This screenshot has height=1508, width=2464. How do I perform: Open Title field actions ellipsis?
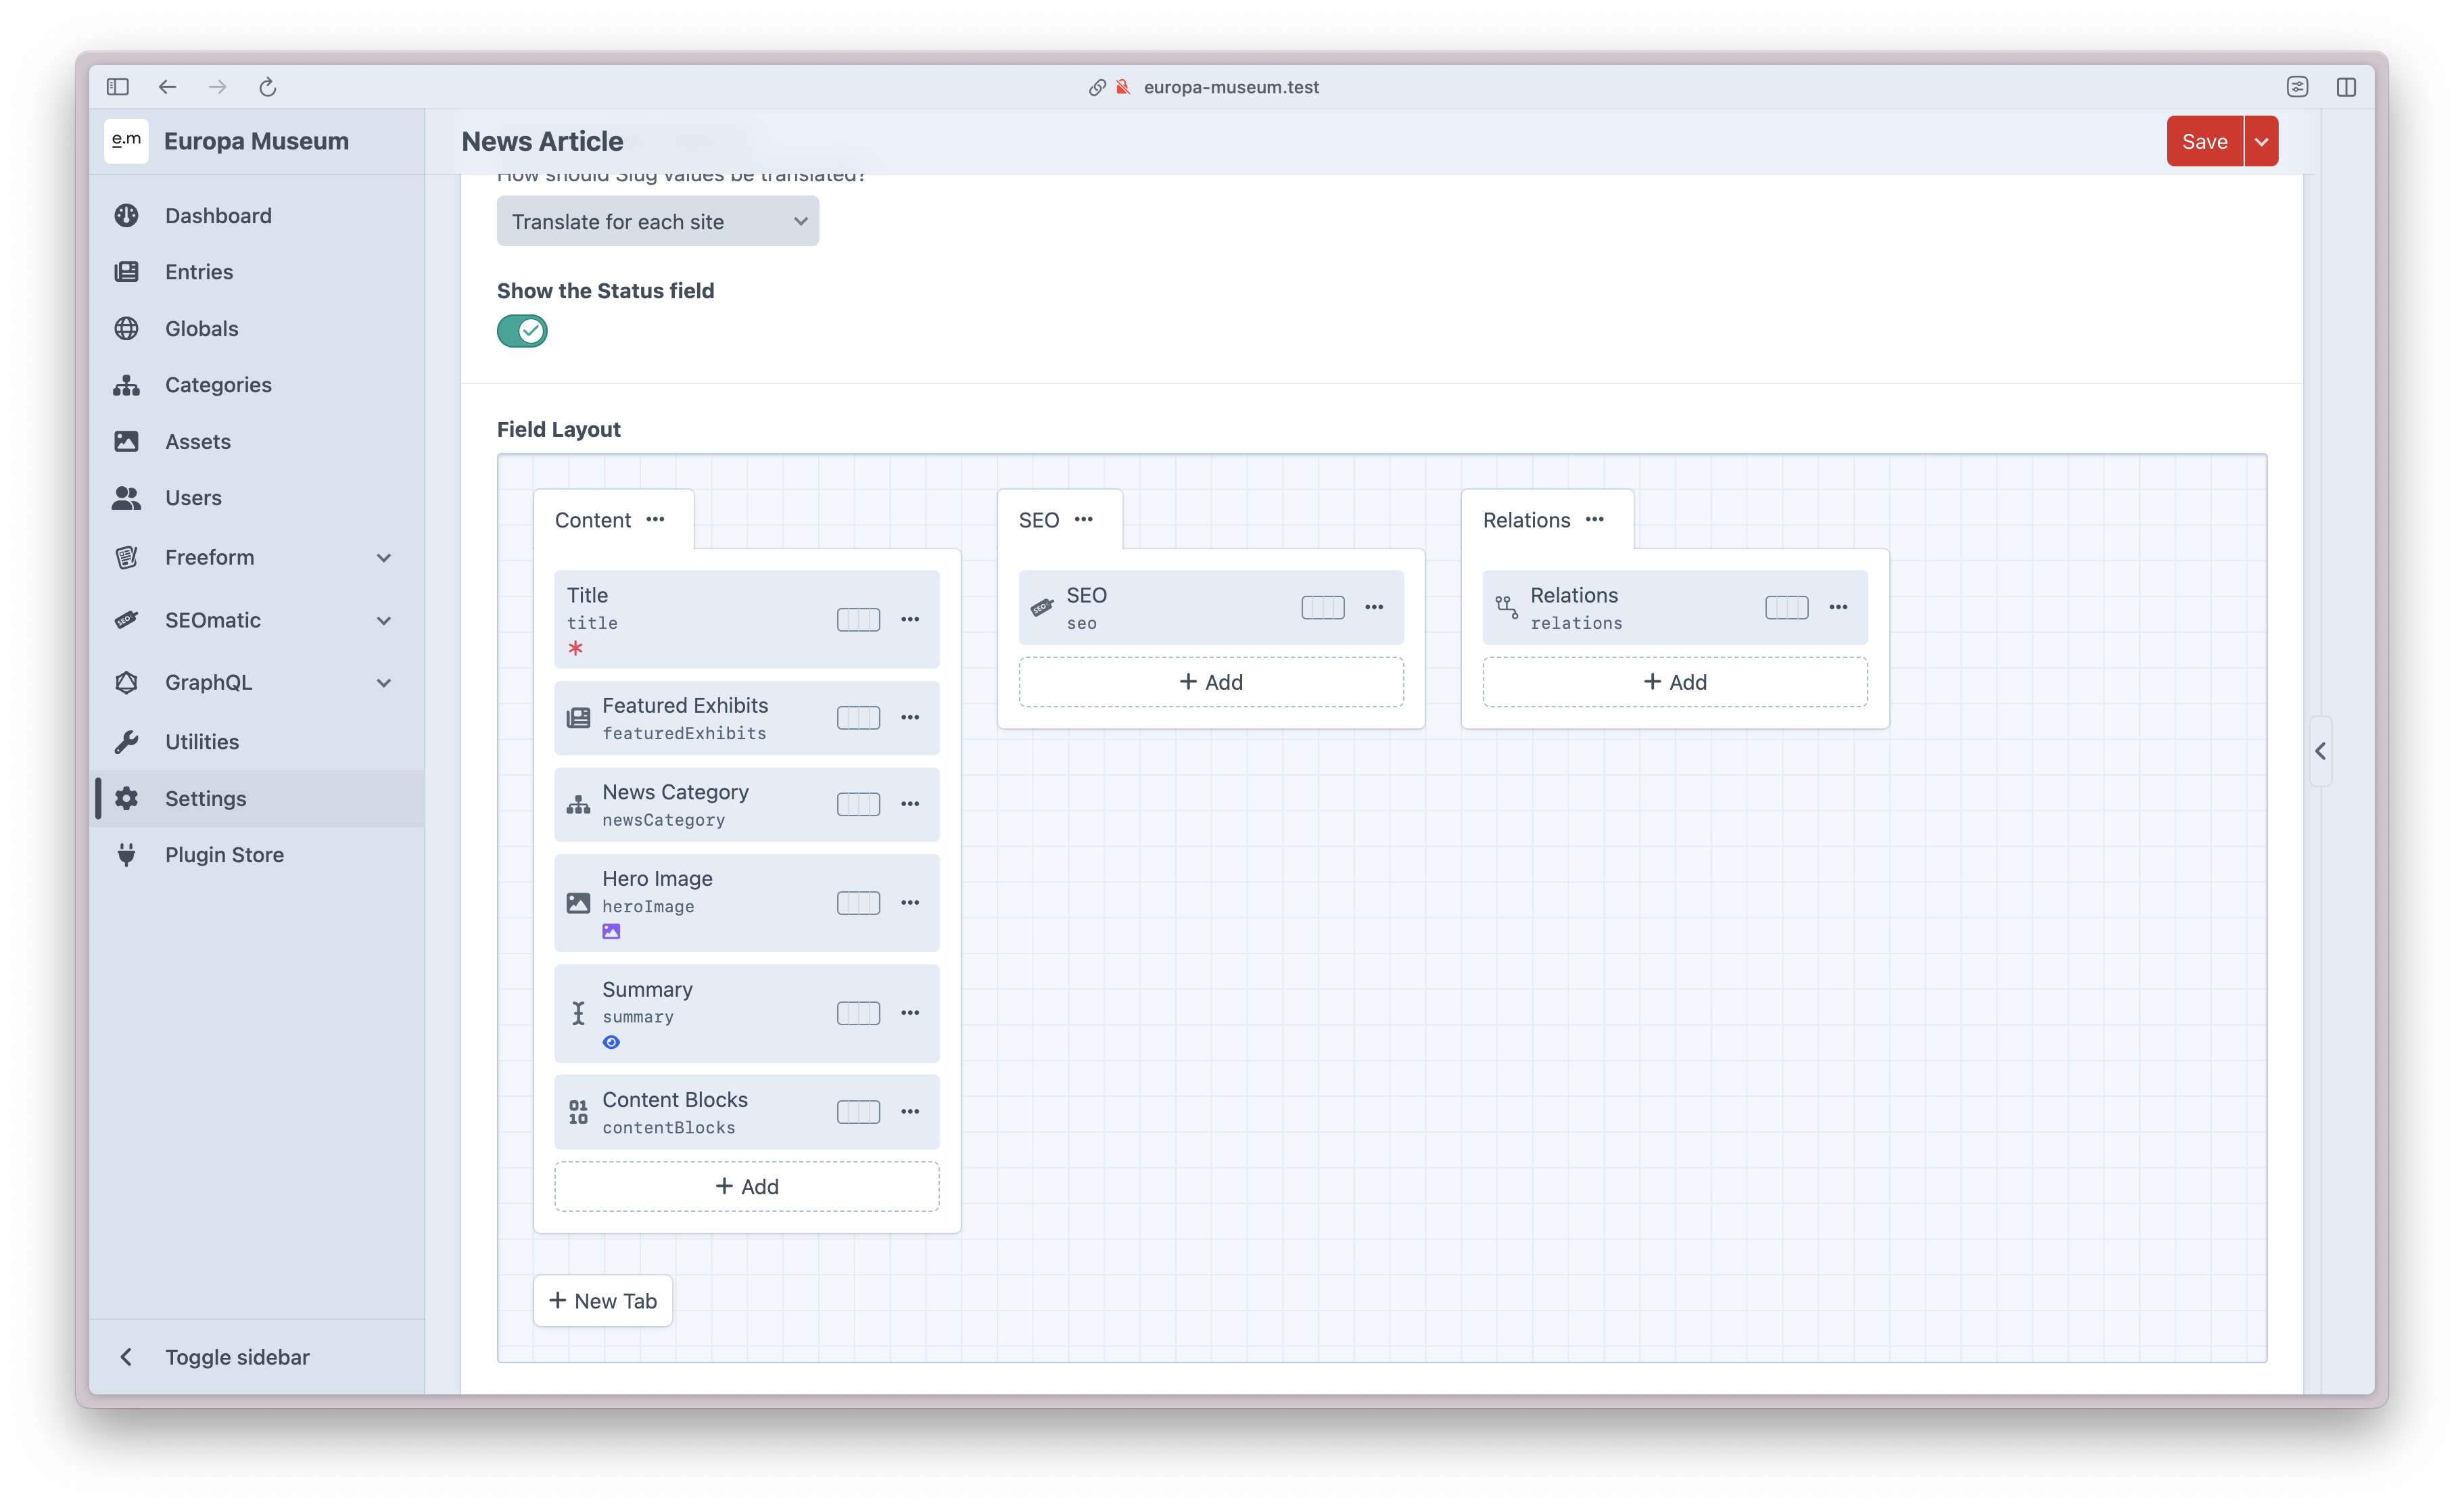click(x=909, y=619)
